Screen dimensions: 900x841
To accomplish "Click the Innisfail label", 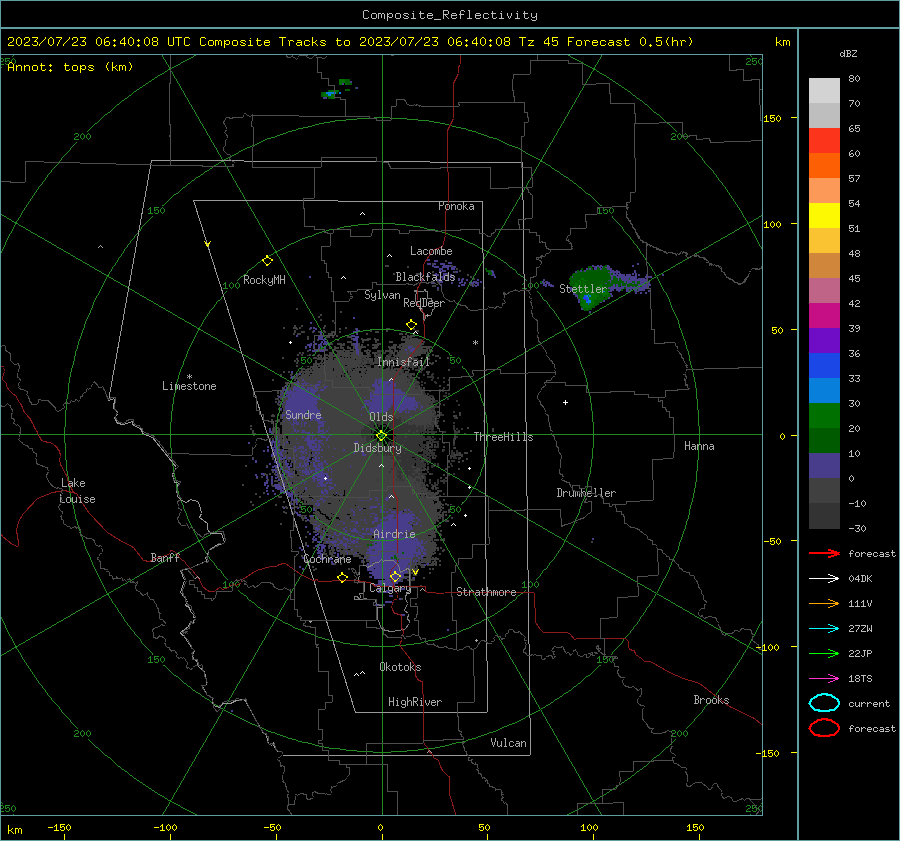I will (403, 362).
